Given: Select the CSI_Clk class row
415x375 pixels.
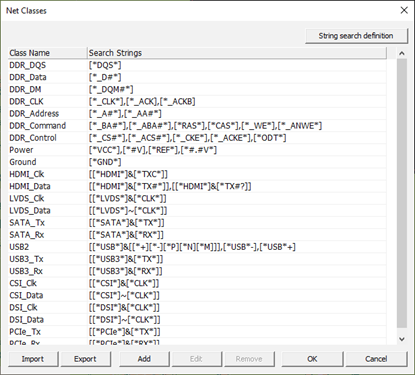Looking at the screenshot, I should pyautogui.click(x=197, y=283).
